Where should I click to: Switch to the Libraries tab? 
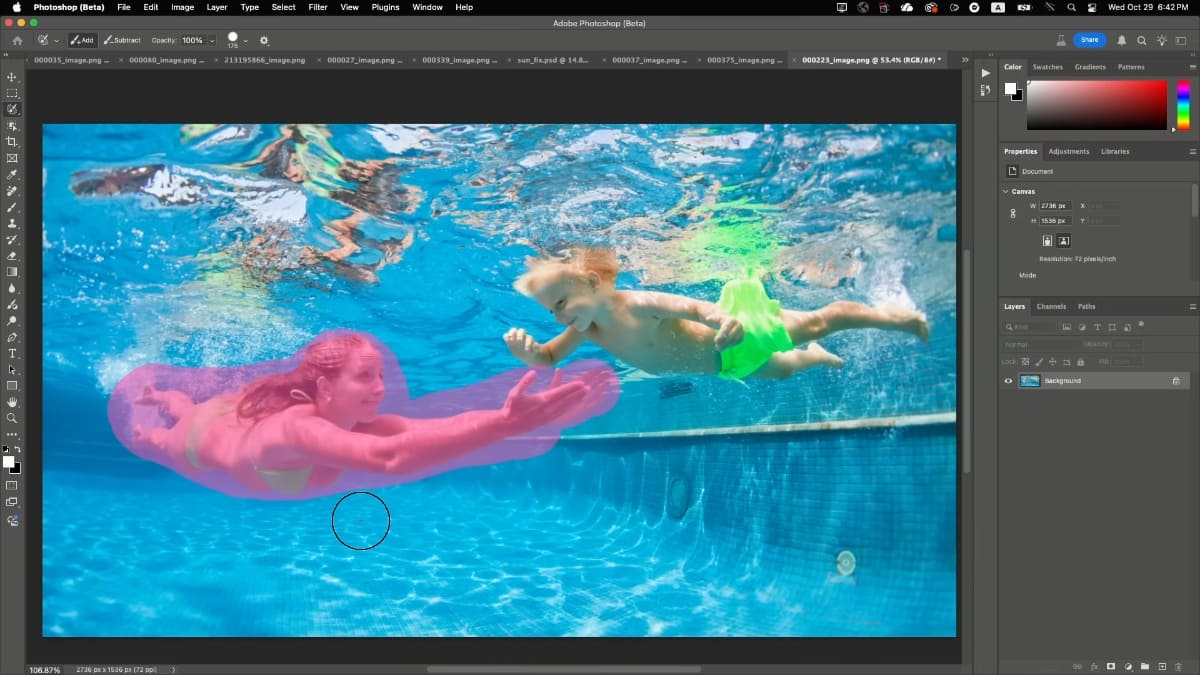click(1115, 151)
